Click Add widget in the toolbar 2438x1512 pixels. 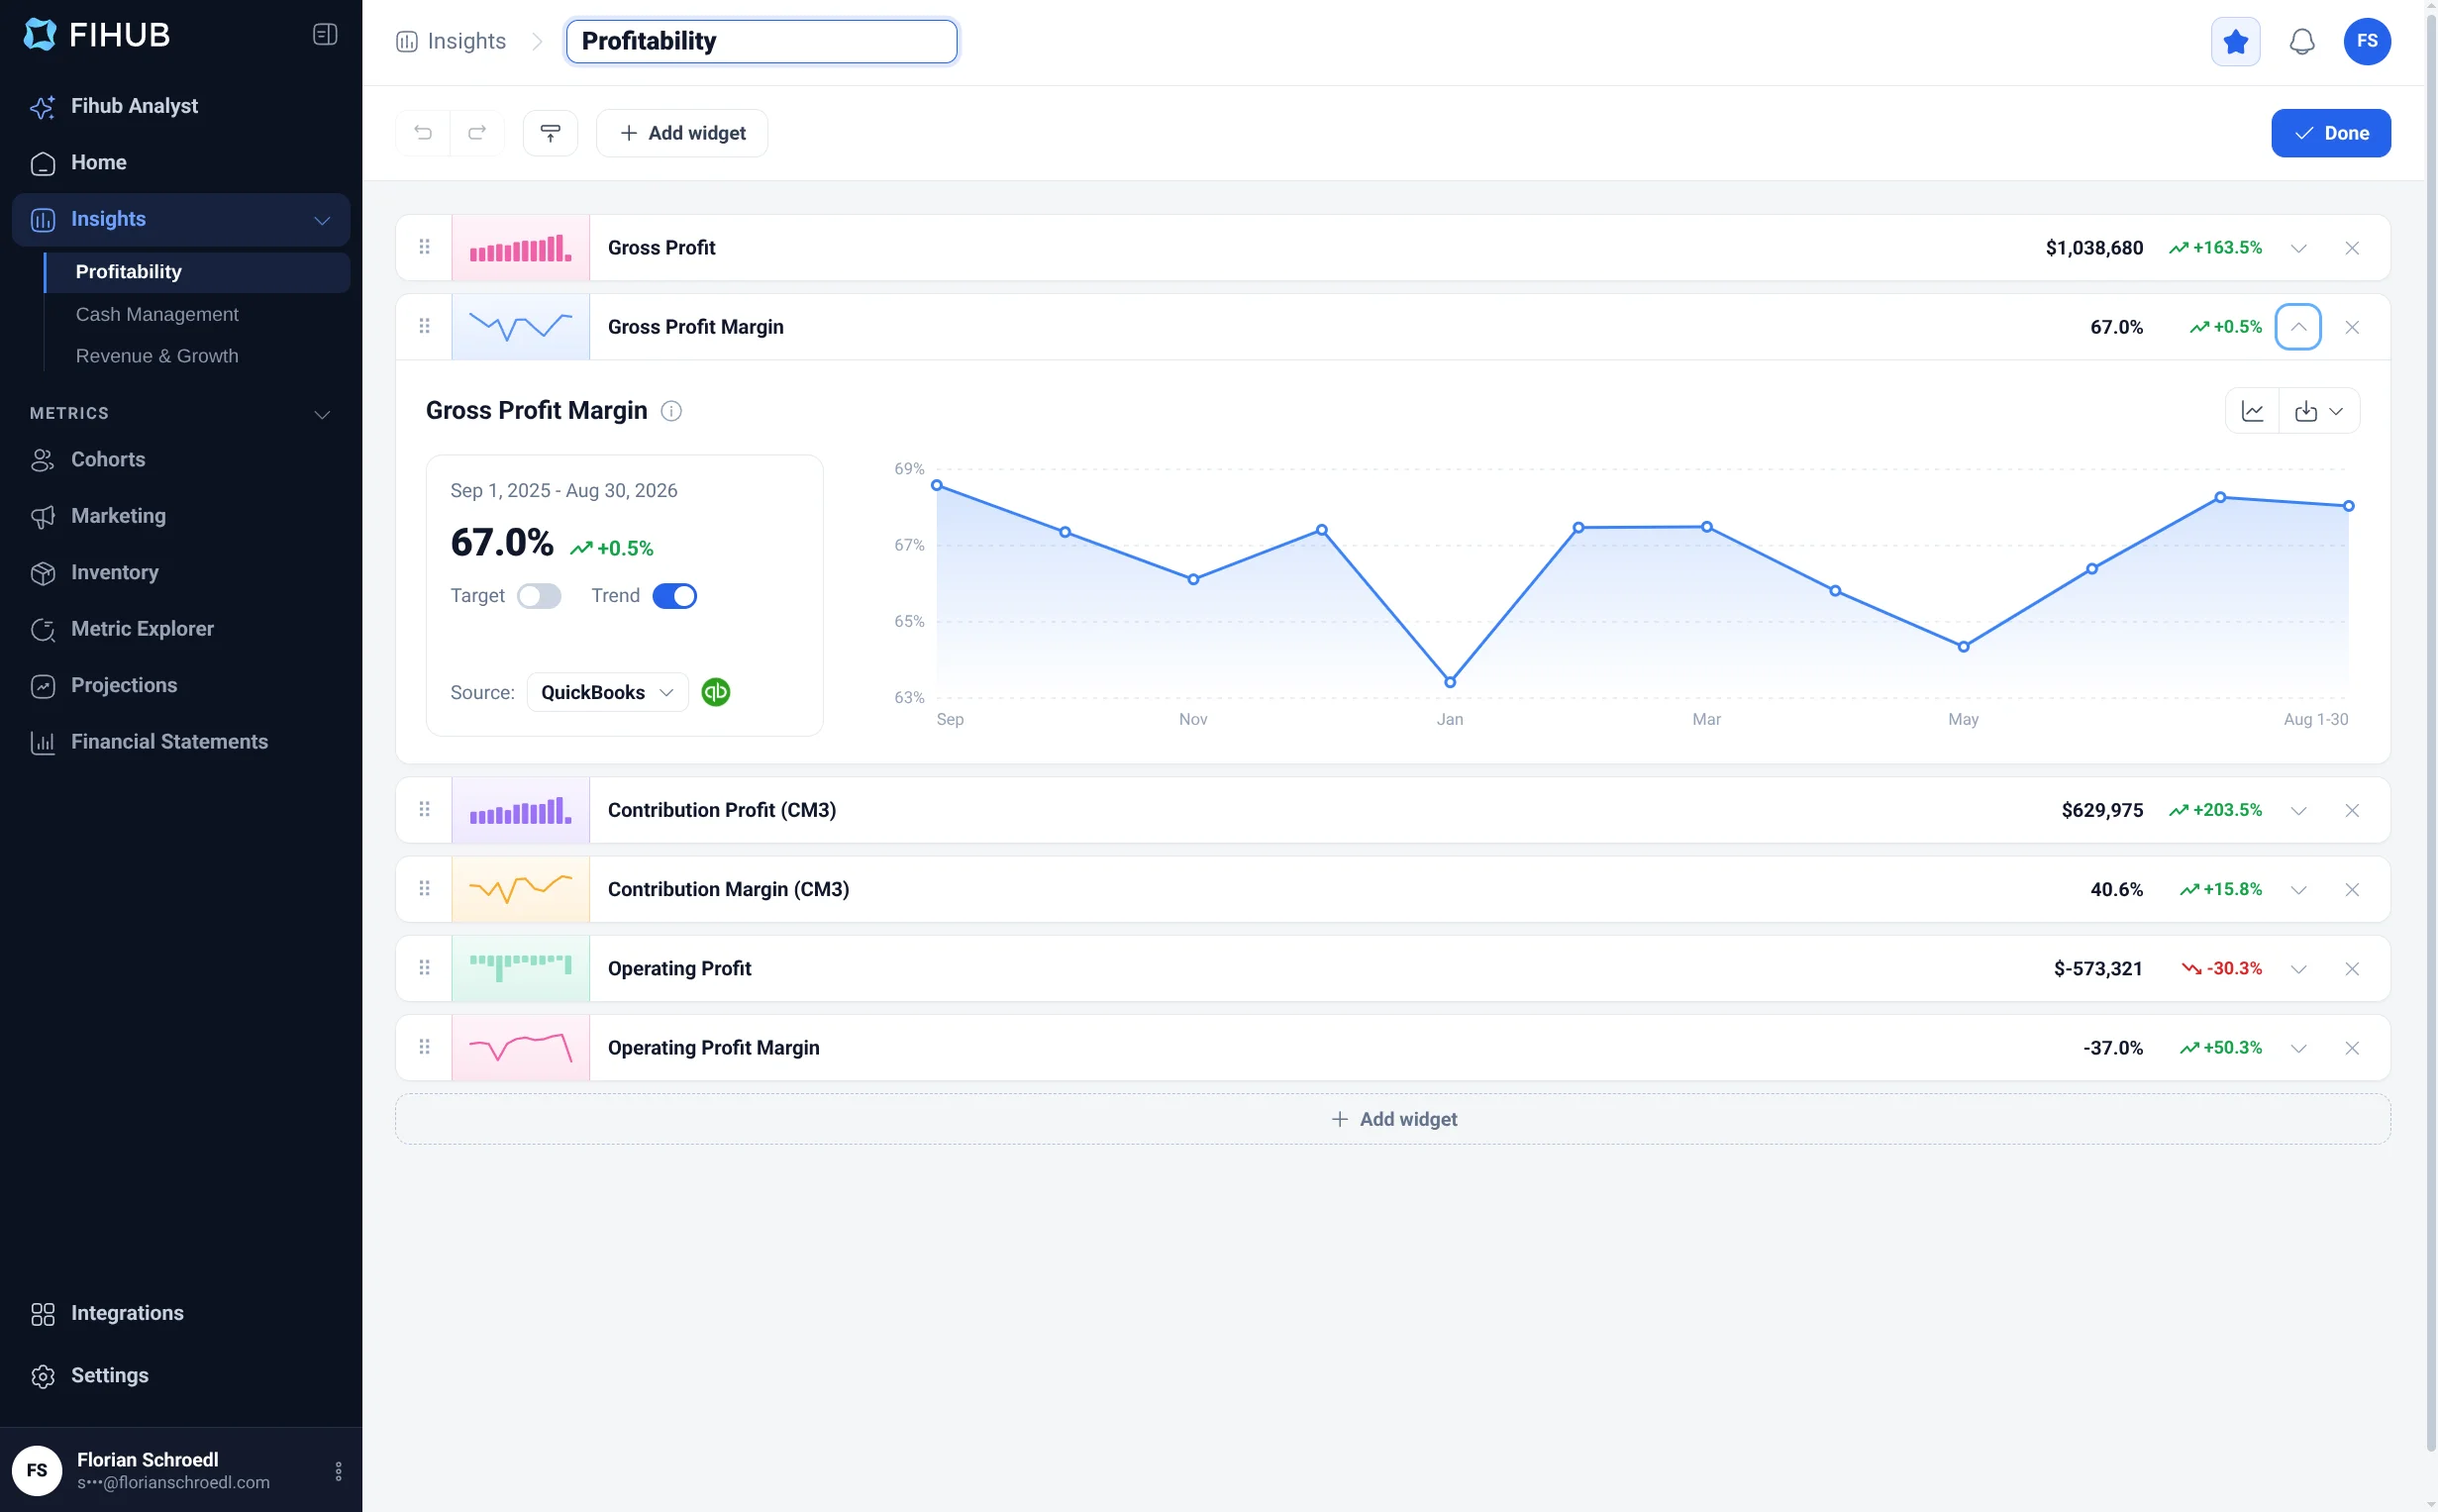point(682,133)
